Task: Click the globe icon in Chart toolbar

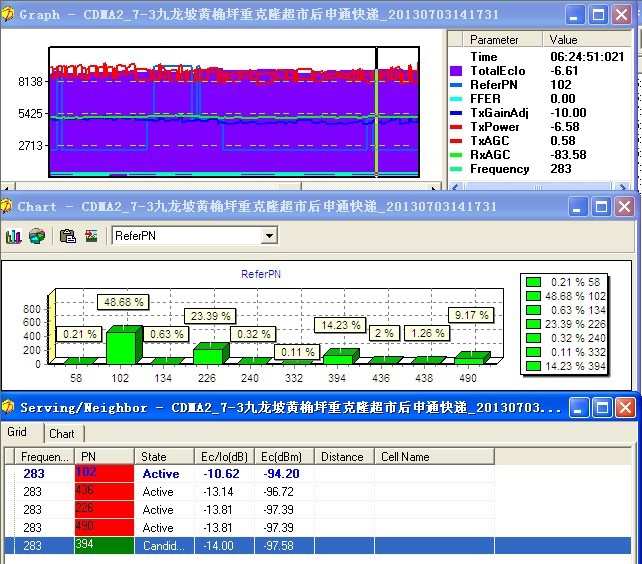Action: pyautogui.click(x=36, y=236)
